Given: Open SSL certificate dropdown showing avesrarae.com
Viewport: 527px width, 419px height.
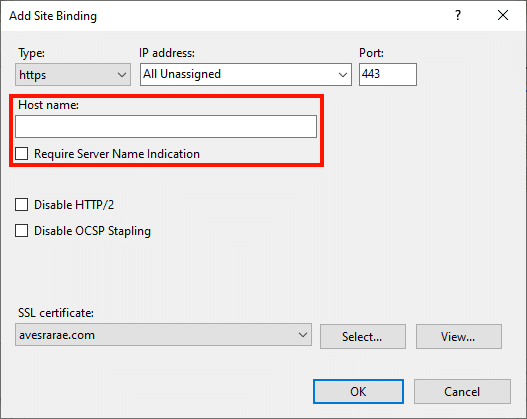Looking at the screenshot, I should pos(163,335).
